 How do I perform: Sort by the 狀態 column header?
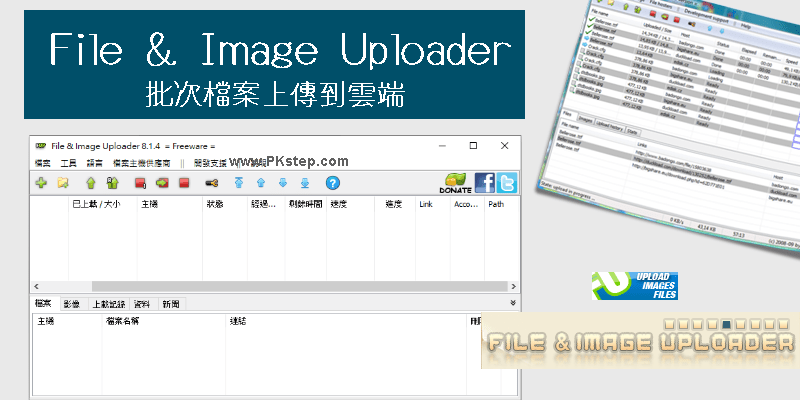tap(225, 204)
